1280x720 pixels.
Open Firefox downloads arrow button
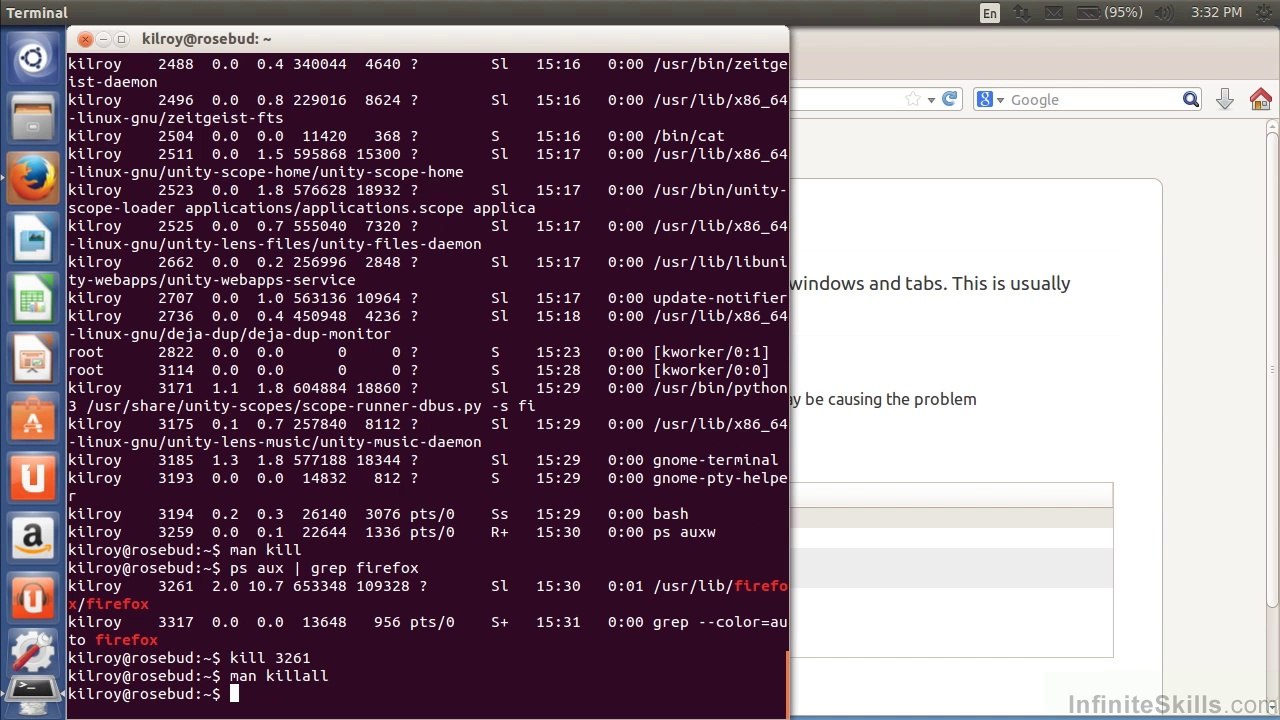(1225, 99)
